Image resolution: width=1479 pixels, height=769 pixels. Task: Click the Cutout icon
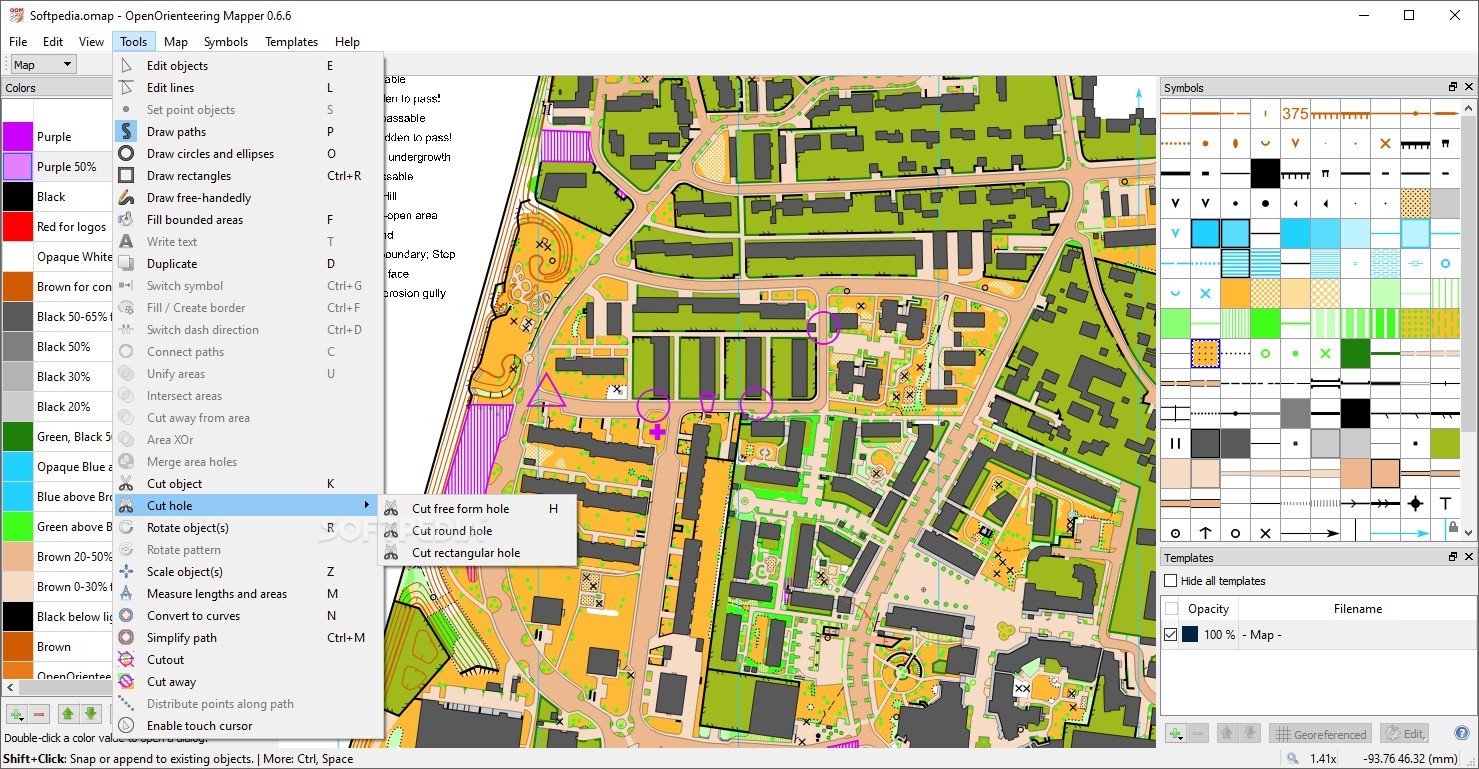click(126, 660)
